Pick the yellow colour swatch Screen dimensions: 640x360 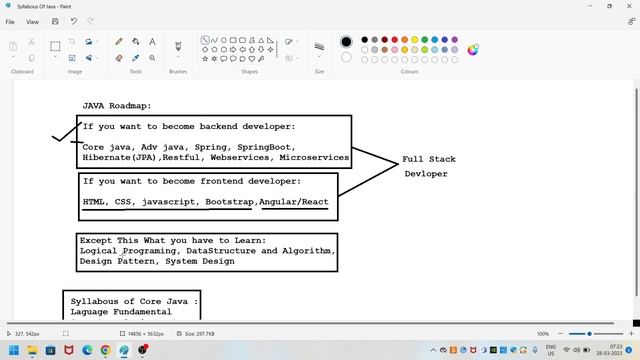[x=415, y=40]
